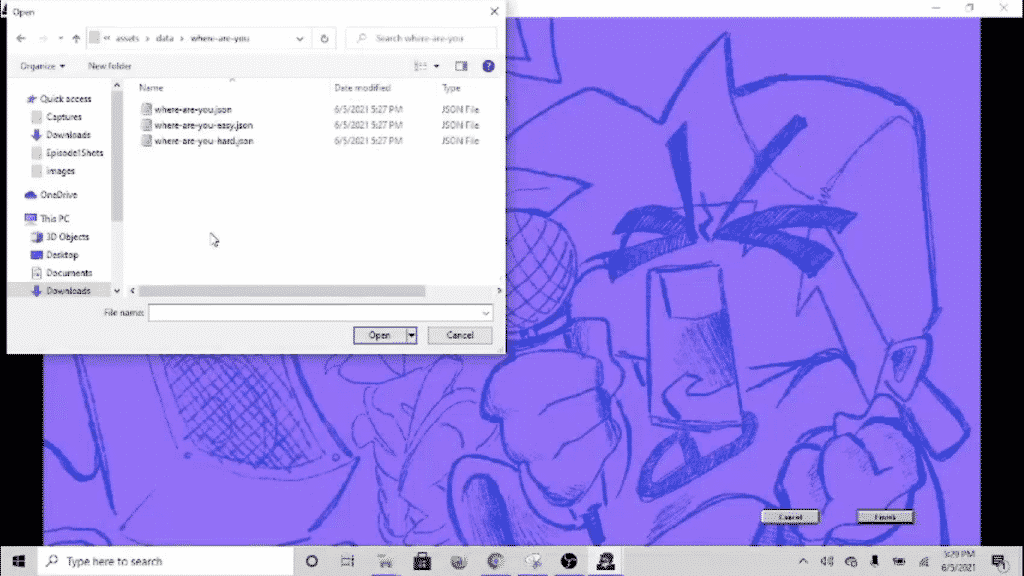Click the File name input field

(x=320, y=313)
